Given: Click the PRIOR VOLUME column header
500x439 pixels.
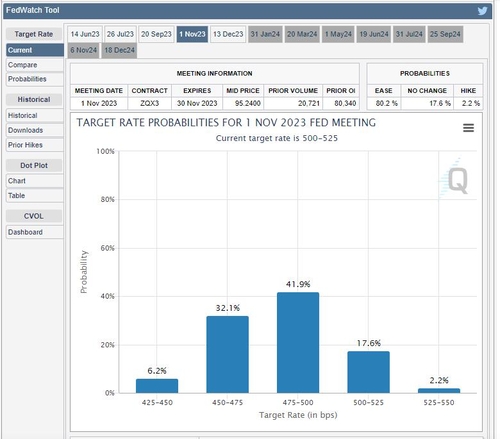Looking at the screenshot, I should [293, 91].
